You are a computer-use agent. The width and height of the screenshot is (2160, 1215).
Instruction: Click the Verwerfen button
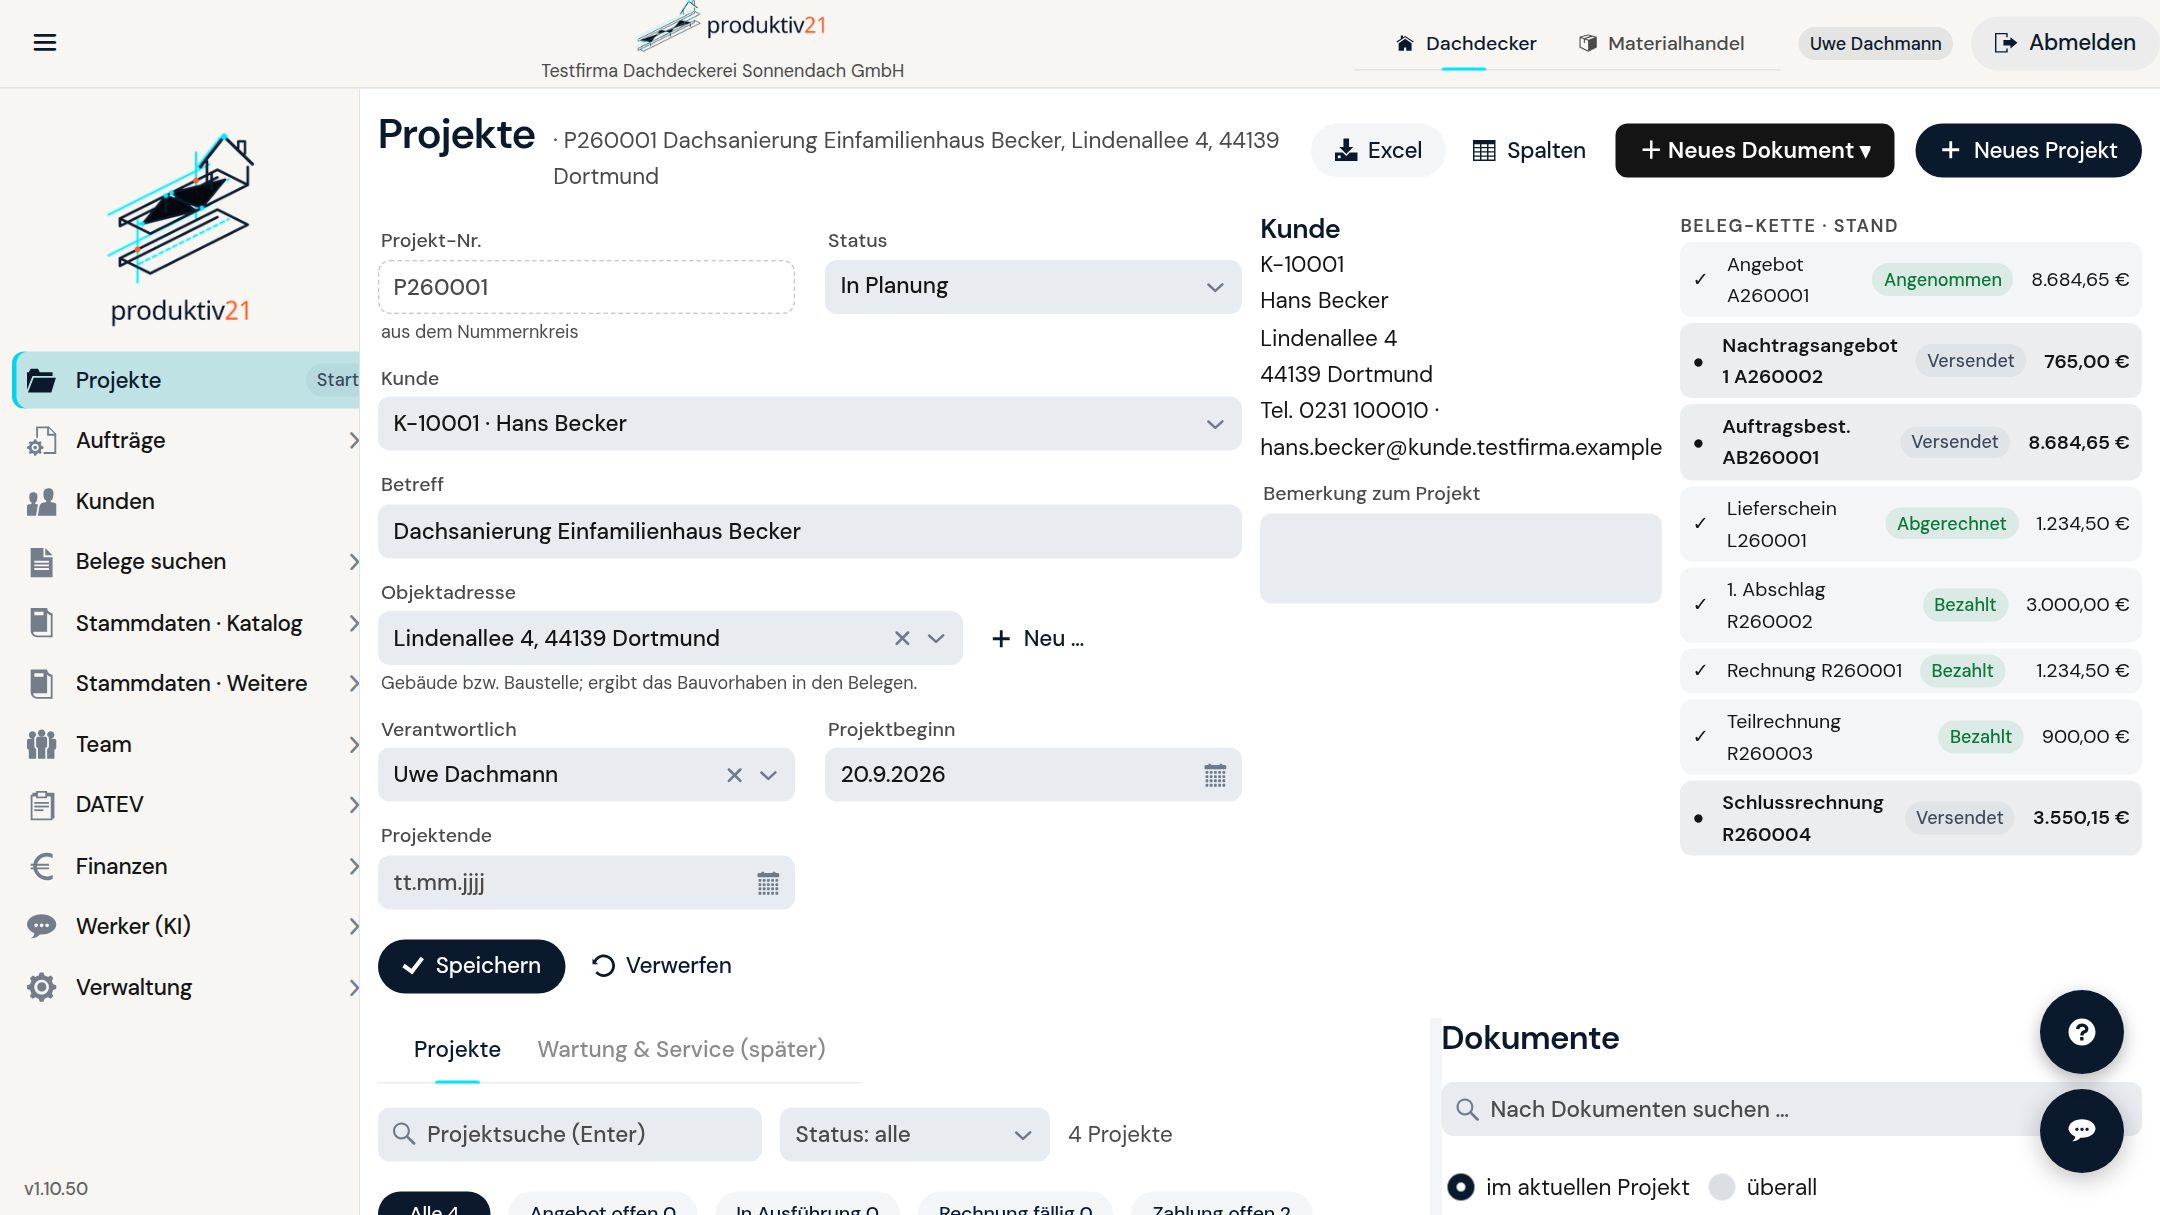point(662,966)
